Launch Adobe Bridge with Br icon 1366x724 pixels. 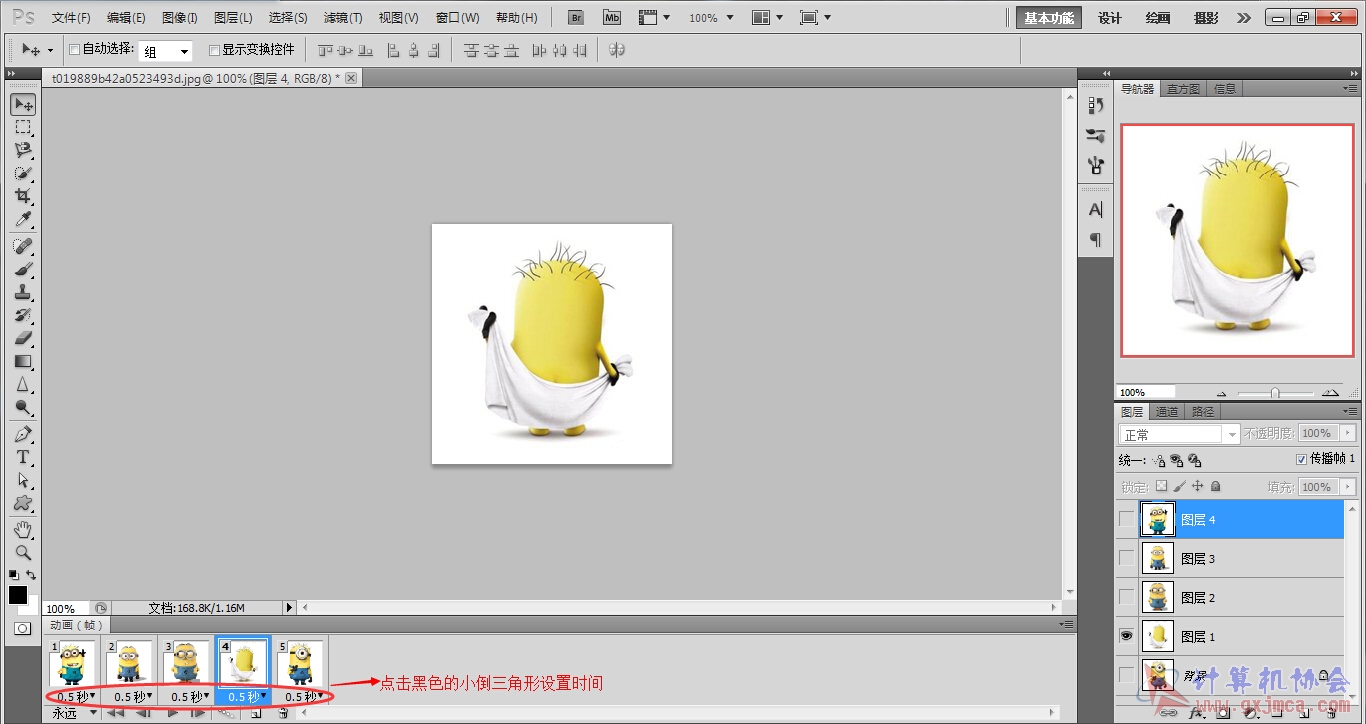[x=576, y=18]
